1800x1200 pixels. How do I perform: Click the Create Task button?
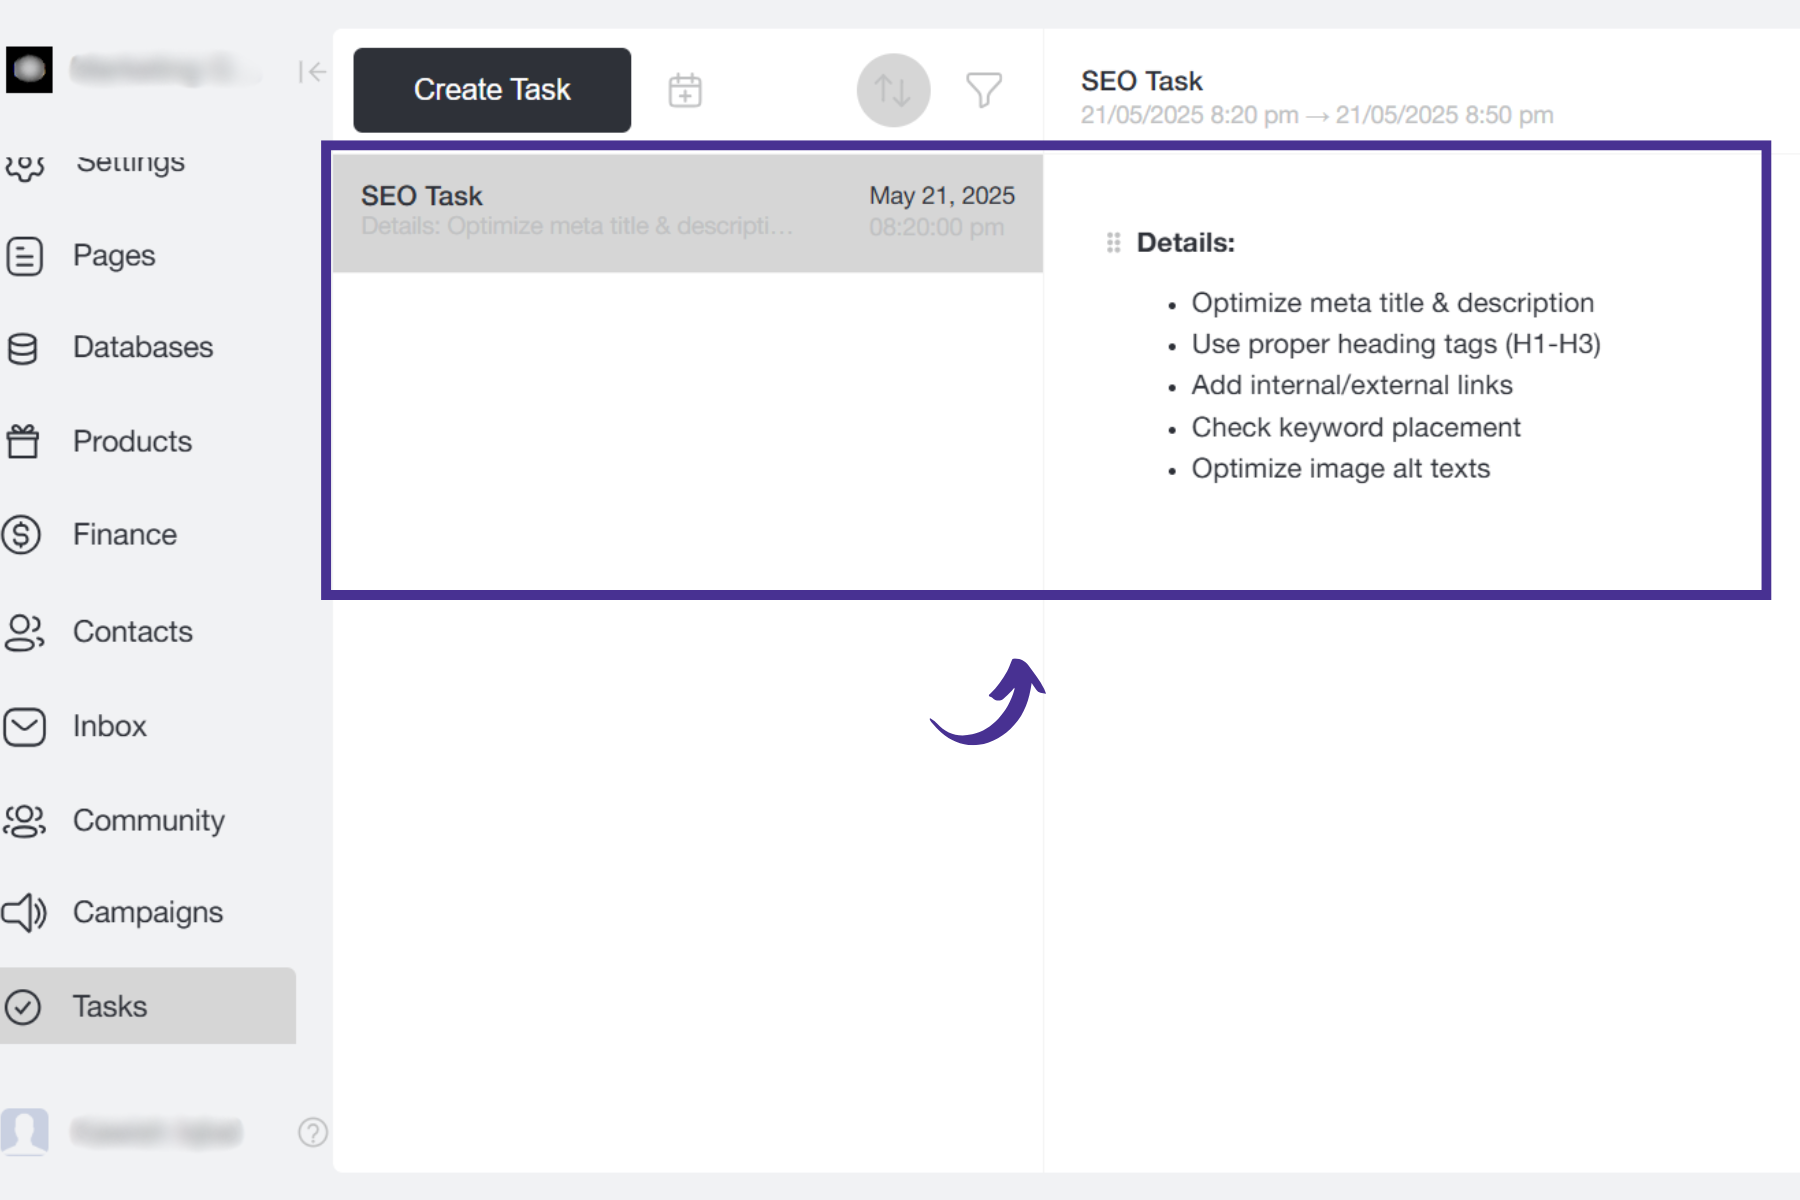[492, 90]
